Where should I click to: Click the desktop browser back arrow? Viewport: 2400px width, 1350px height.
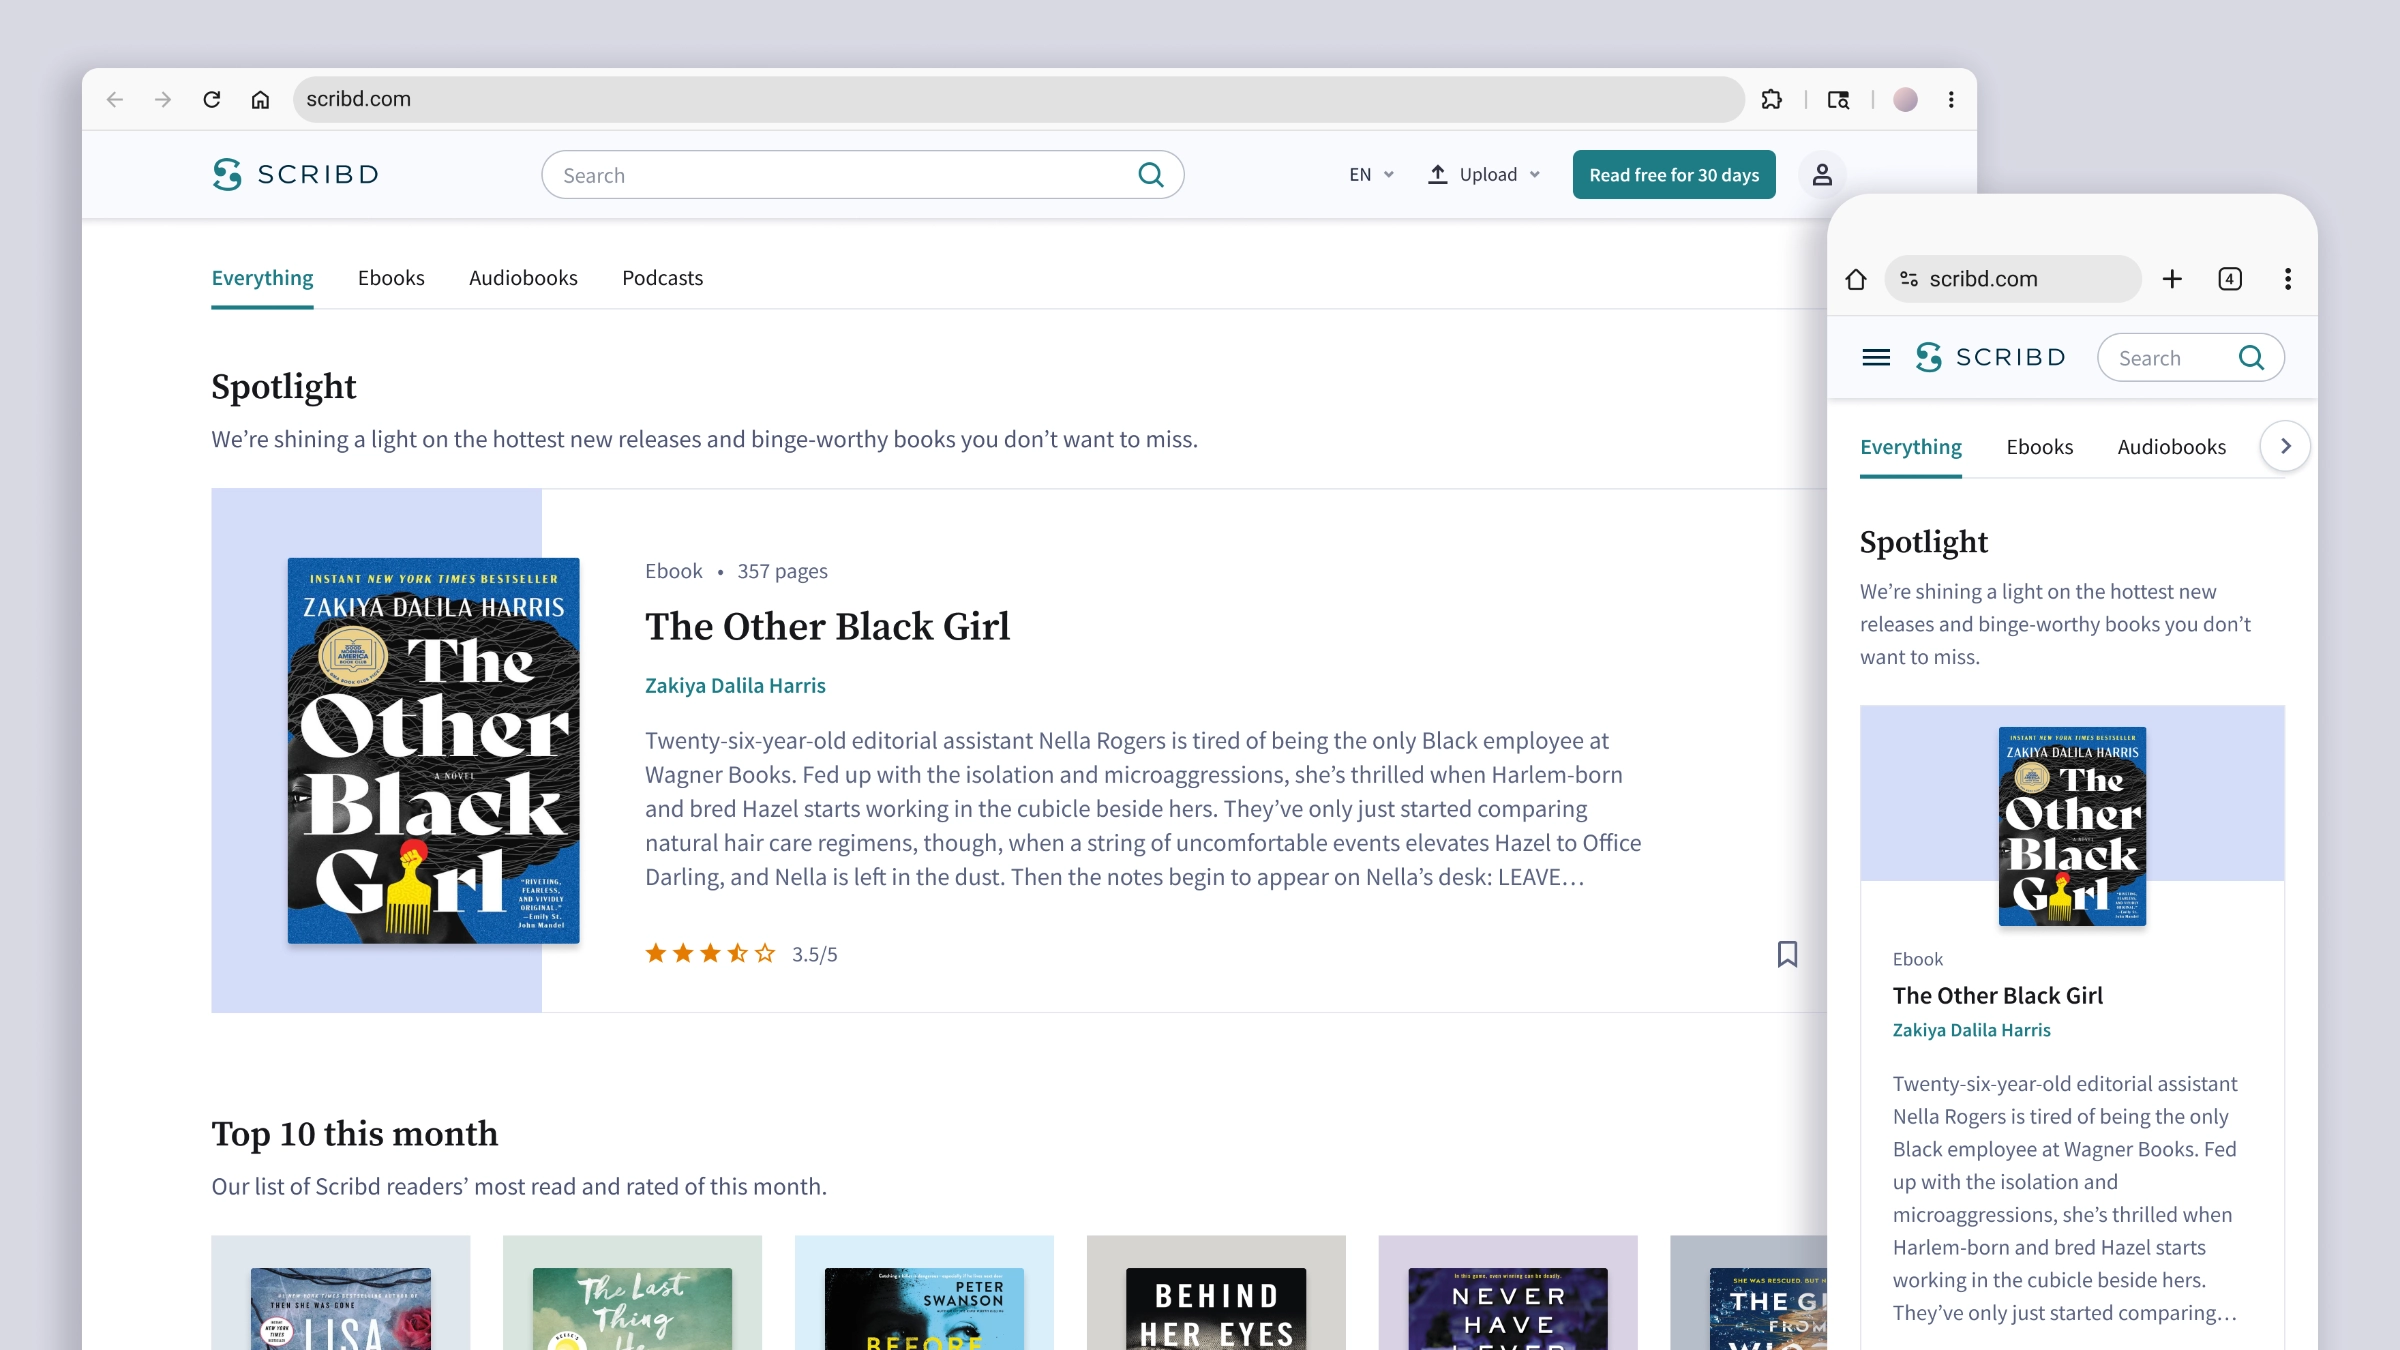click(115, 99)
